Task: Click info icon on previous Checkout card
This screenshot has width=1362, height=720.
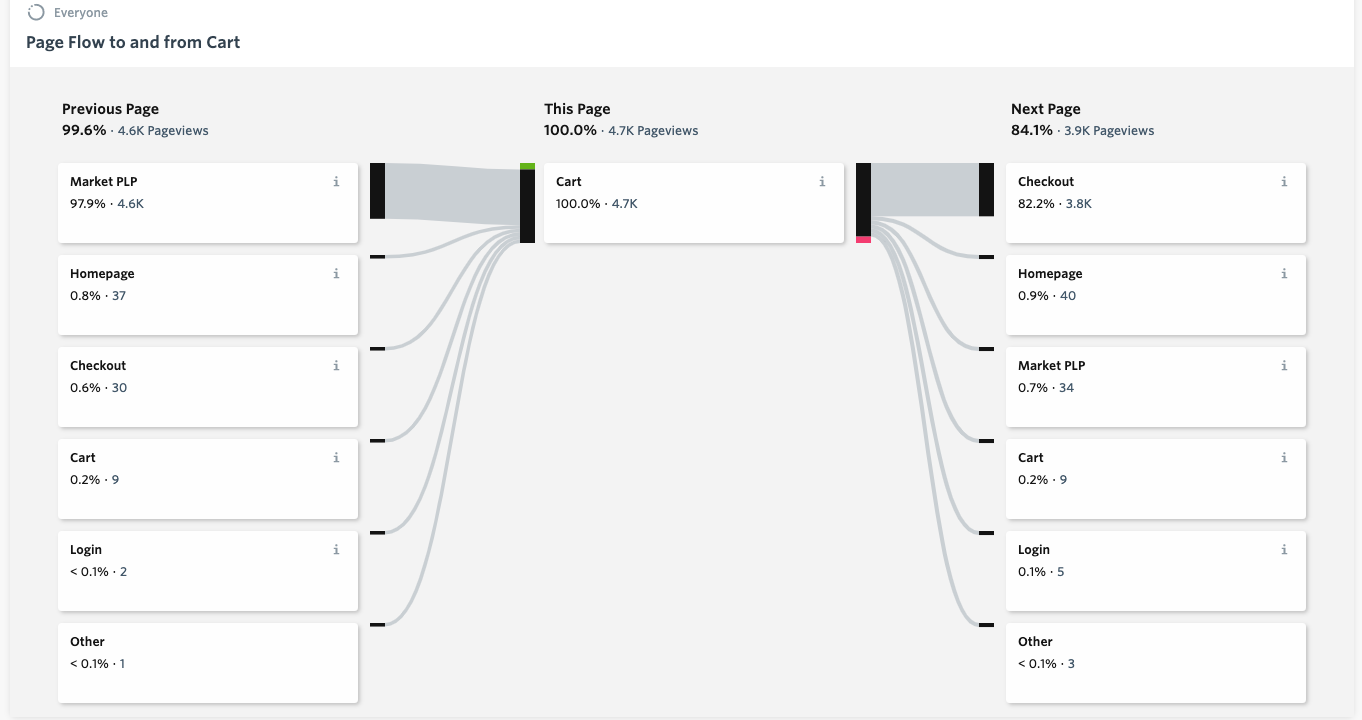Action: coord(336,366)
